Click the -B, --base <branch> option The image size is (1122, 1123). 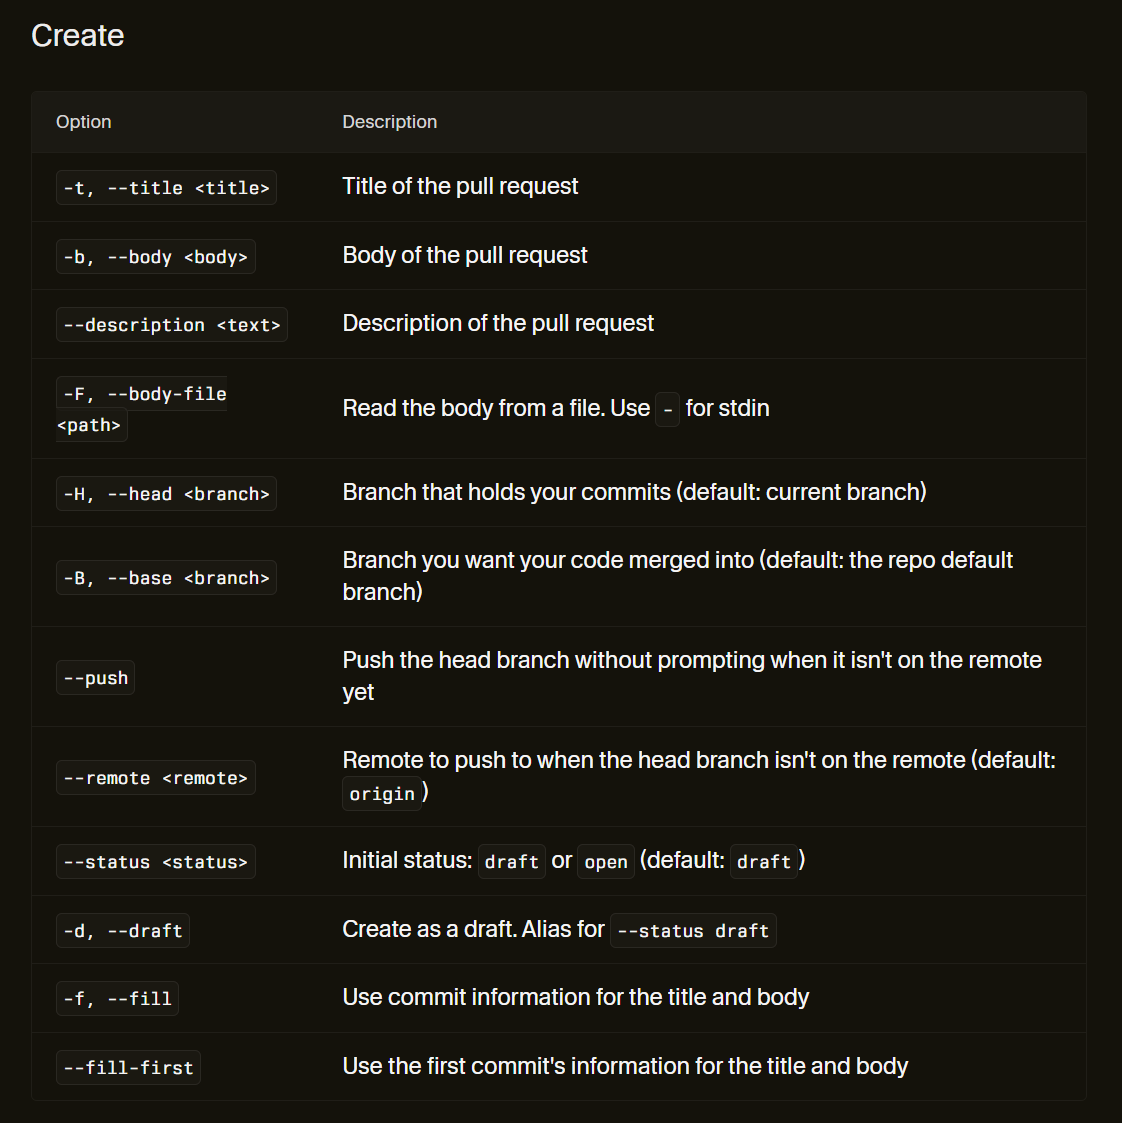click(166, 577)
